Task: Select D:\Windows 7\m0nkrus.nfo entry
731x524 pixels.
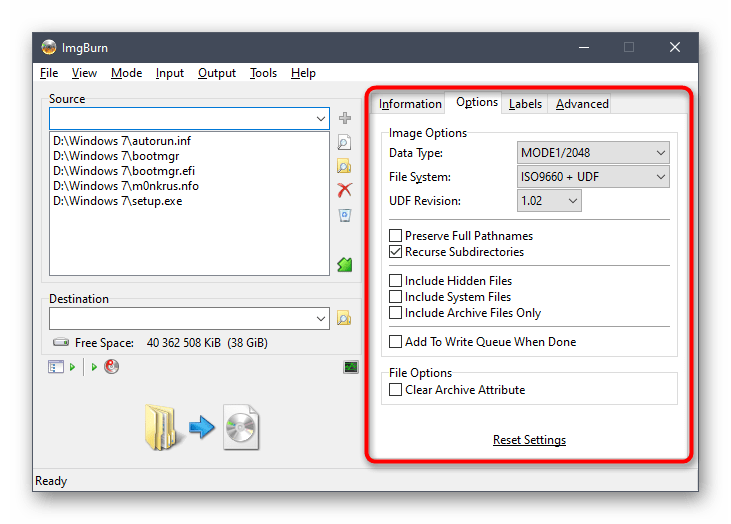Action: click(x=126, y=186)
